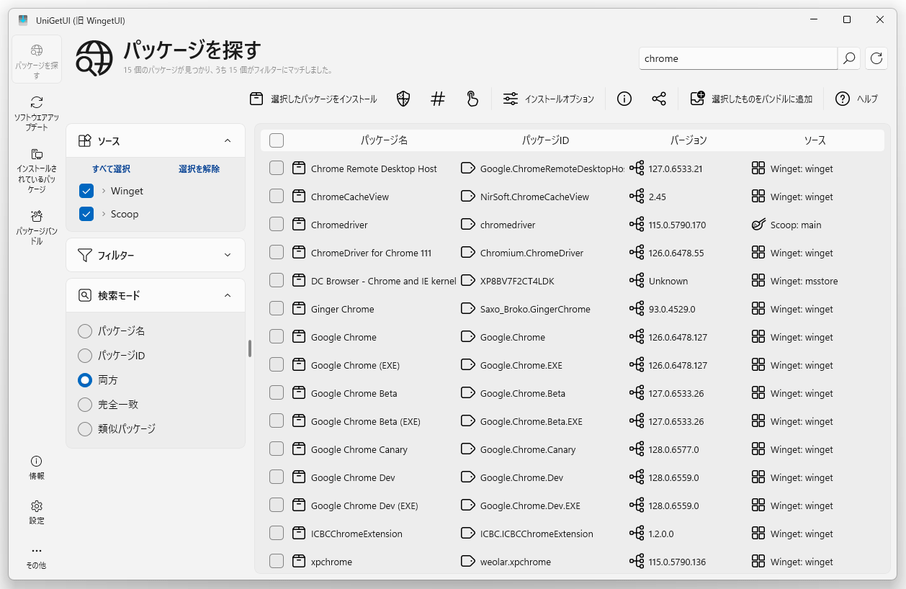Viewport: 906px width, 589px height.
Task: Sort by パッケージID column header
Action: coord(545,140)
